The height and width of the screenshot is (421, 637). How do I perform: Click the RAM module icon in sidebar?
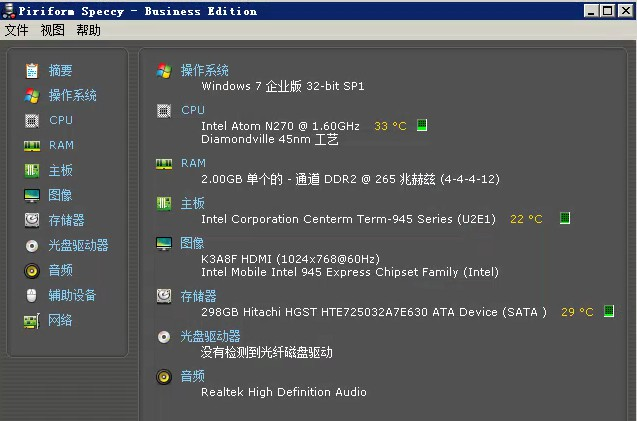pyautogui.click(x=32, y=145)
